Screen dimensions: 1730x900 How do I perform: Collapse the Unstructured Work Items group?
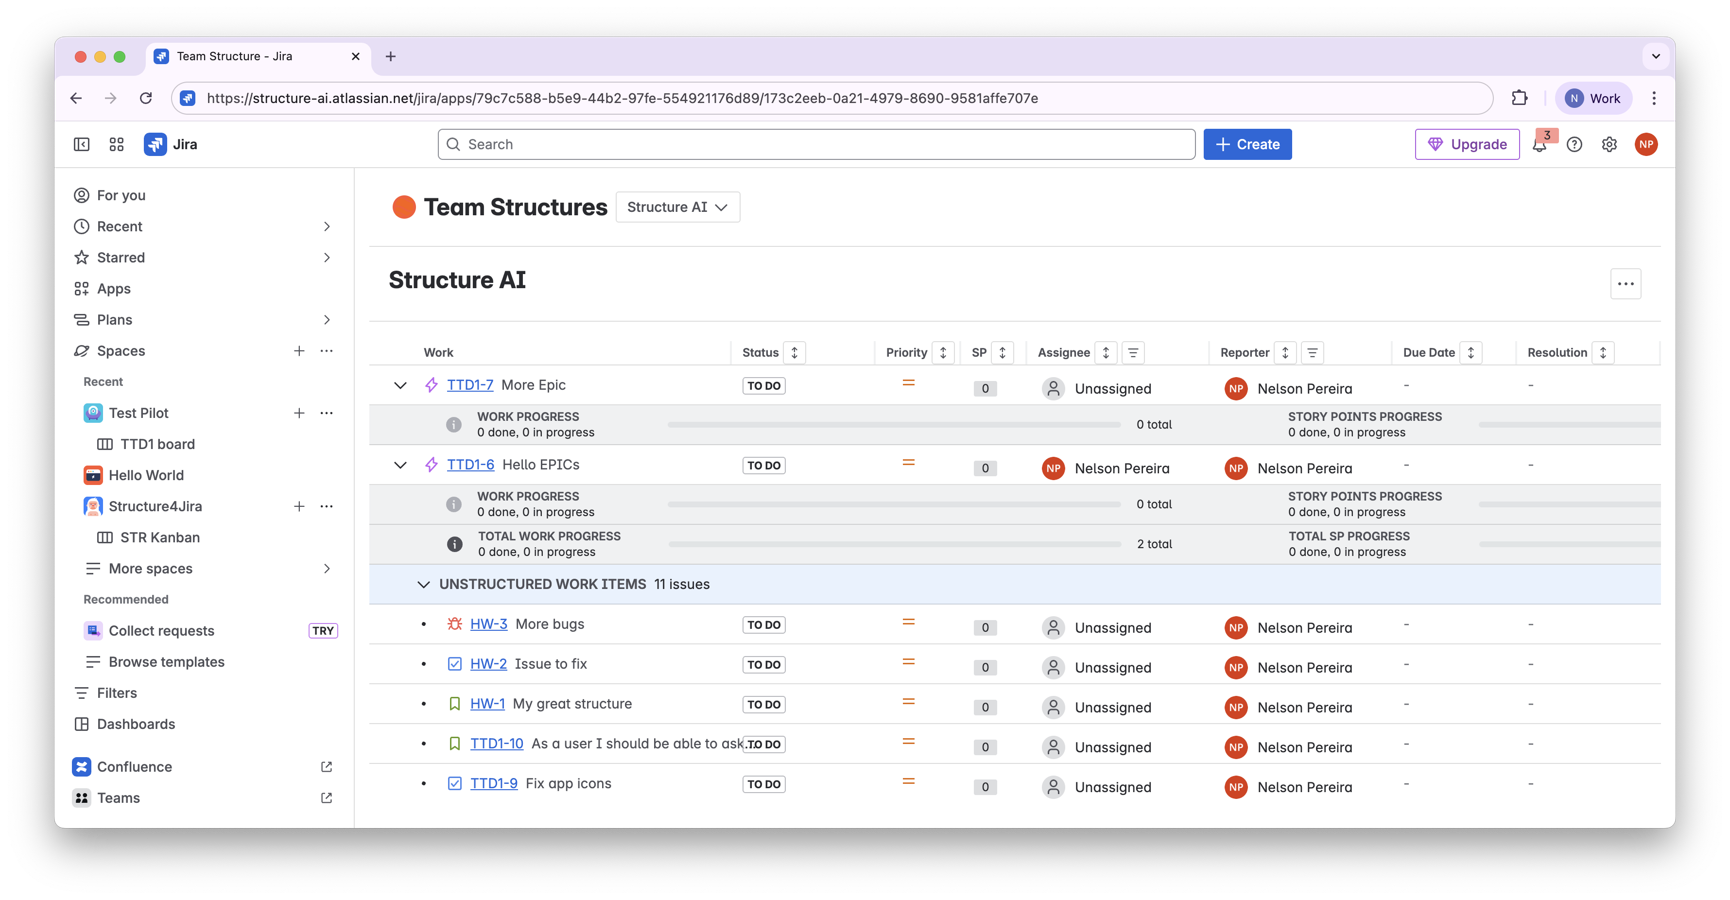(423, 584)
